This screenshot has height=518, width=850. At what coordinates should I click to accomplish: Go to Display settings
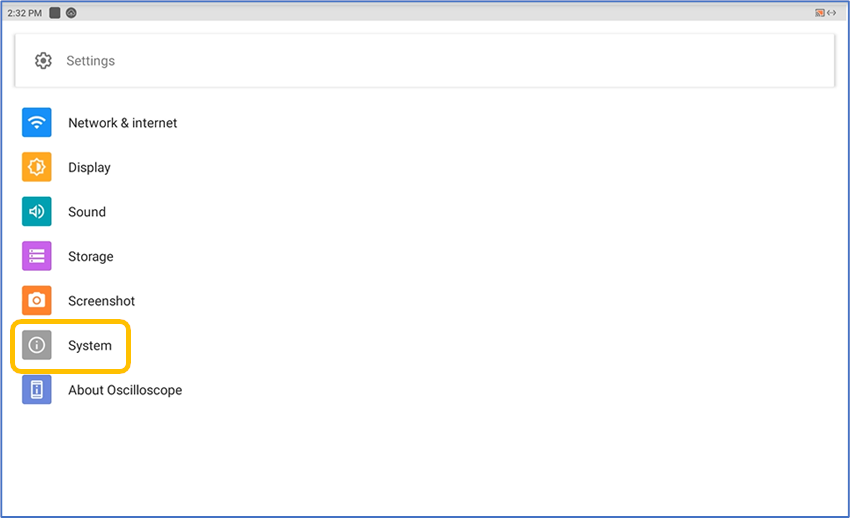tap(89, 167)
